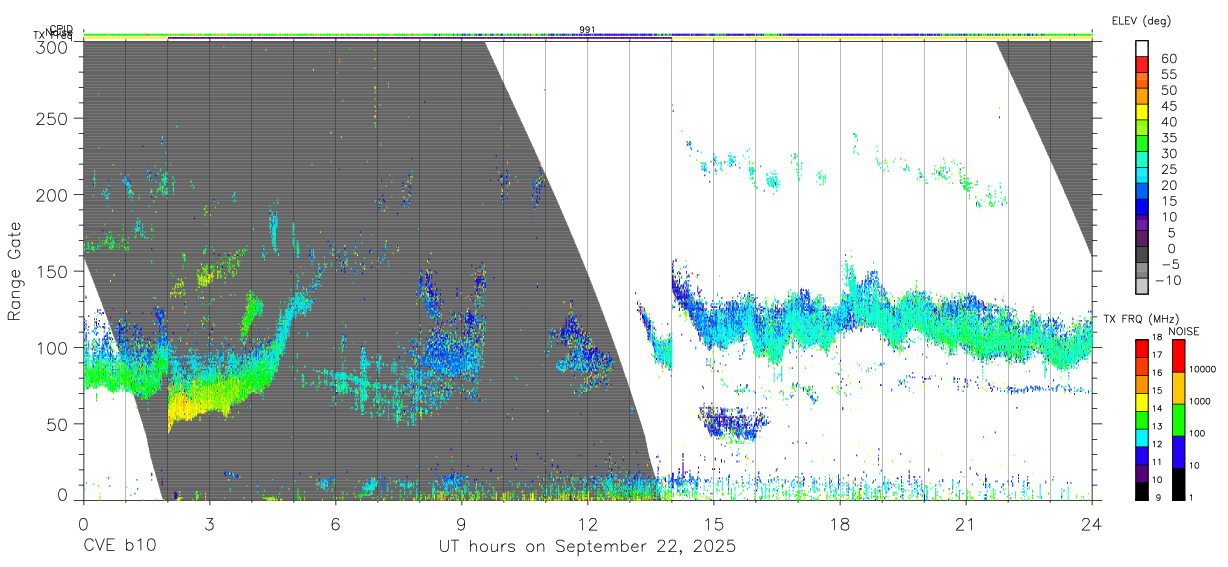Click the 6 tick on UT hours axis
This screenshot has height=567, width=1228.
click(x=335, y=523)
